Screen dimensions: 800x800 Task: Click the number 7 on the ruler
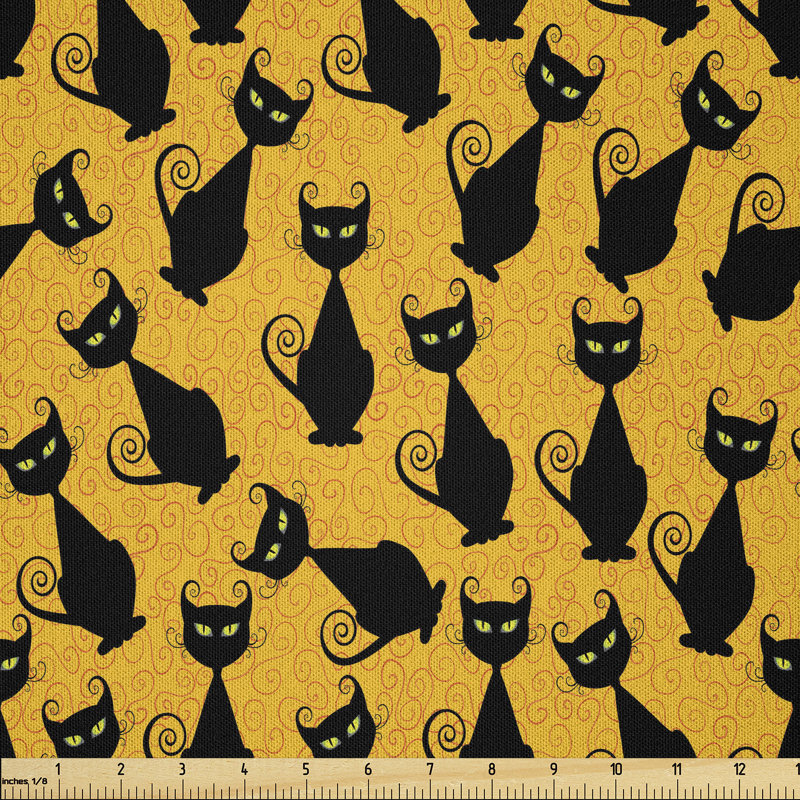[430, 769]
